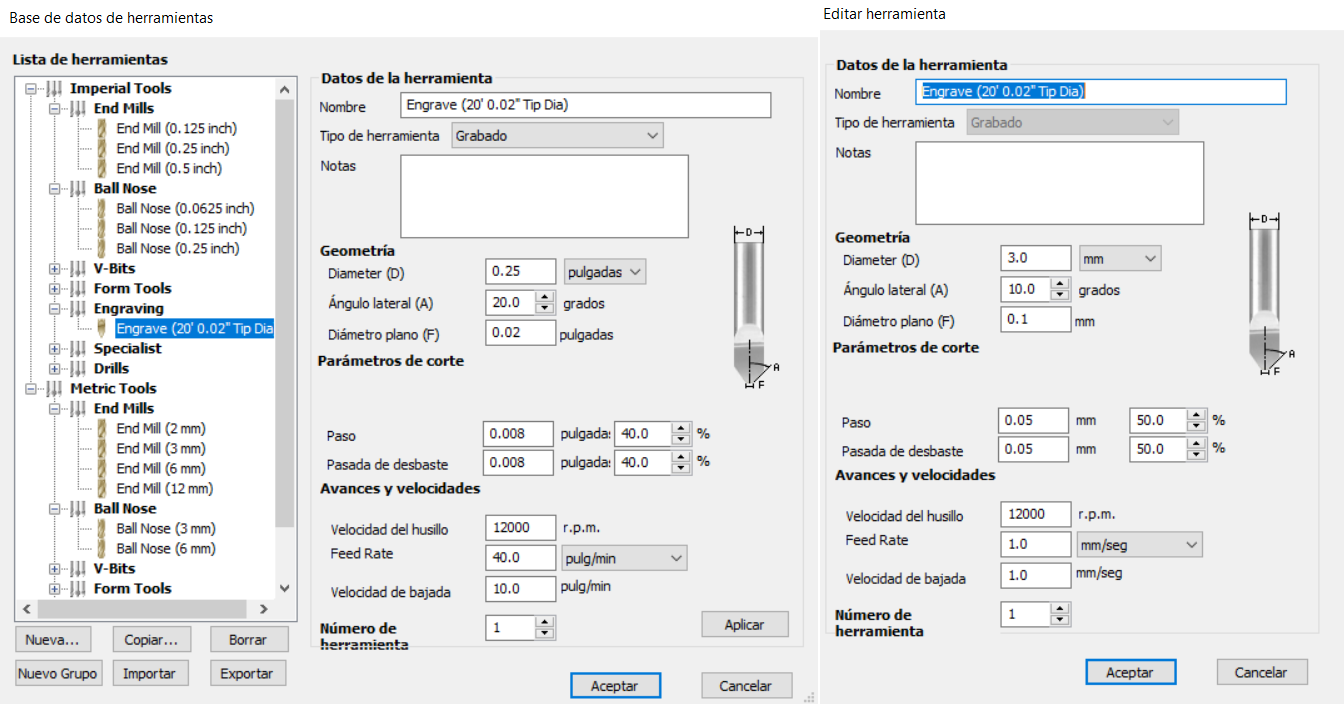Image resolution: width=1344 pixels, height=704 pixels.
Task: Click the Engrave tool icon in the tree
Action: click(x=102, y=328)
